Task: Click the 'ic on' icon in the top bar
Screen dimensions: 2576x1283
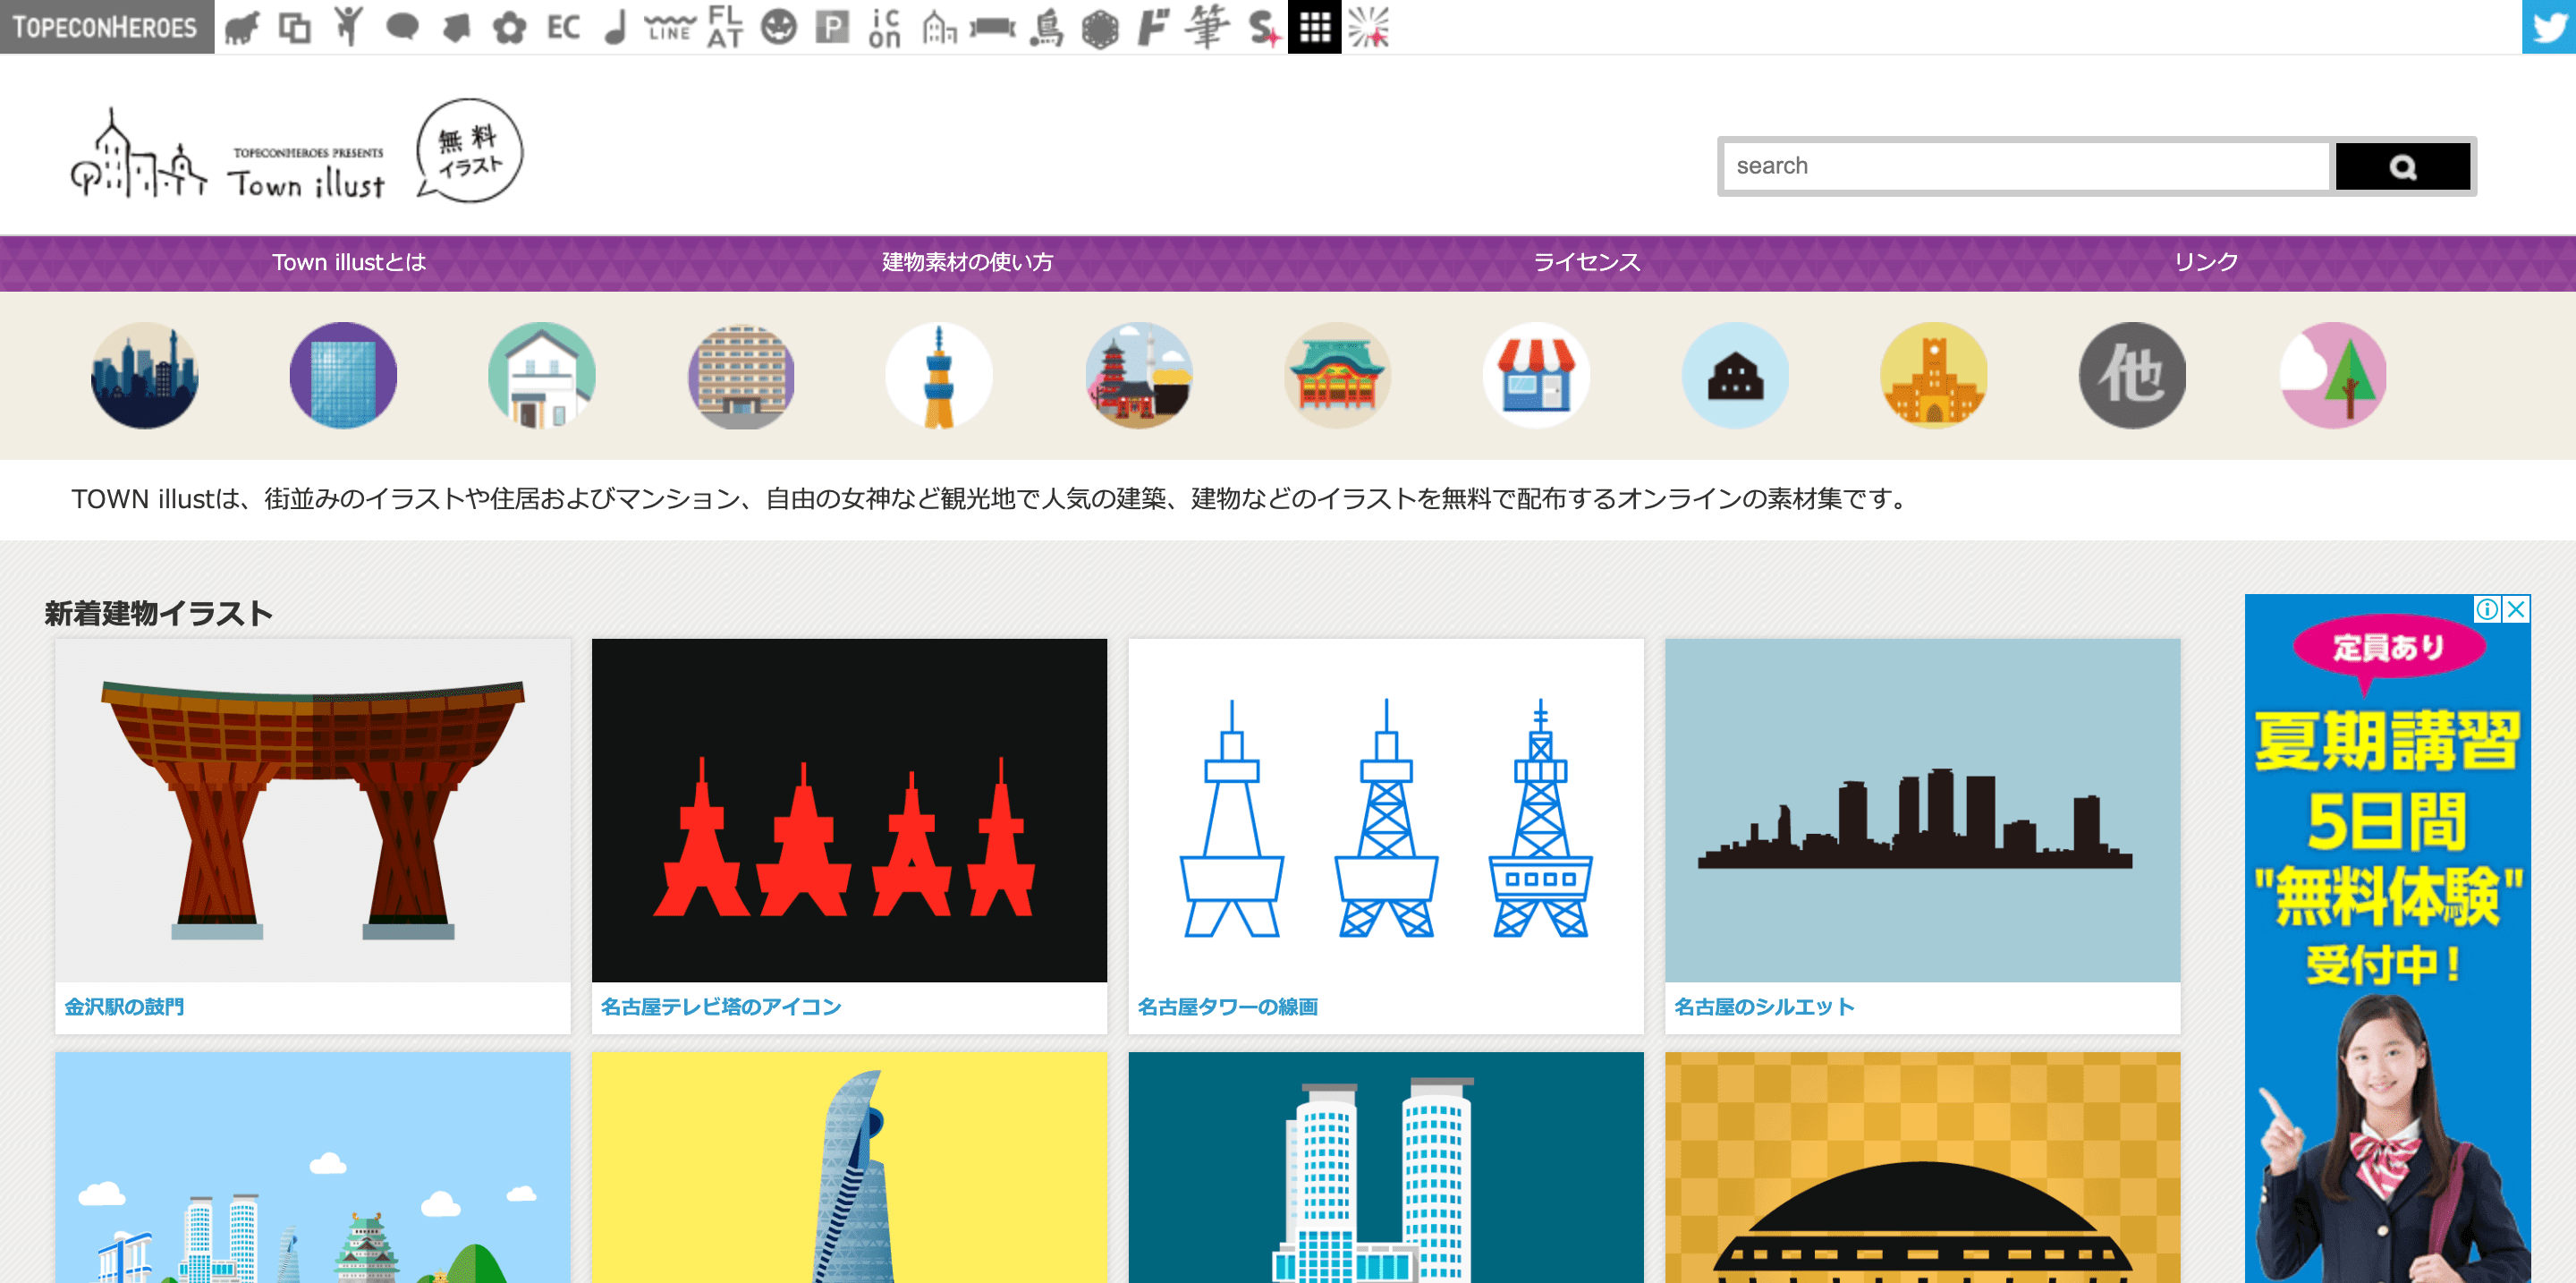Action: (x=884, y=27)
